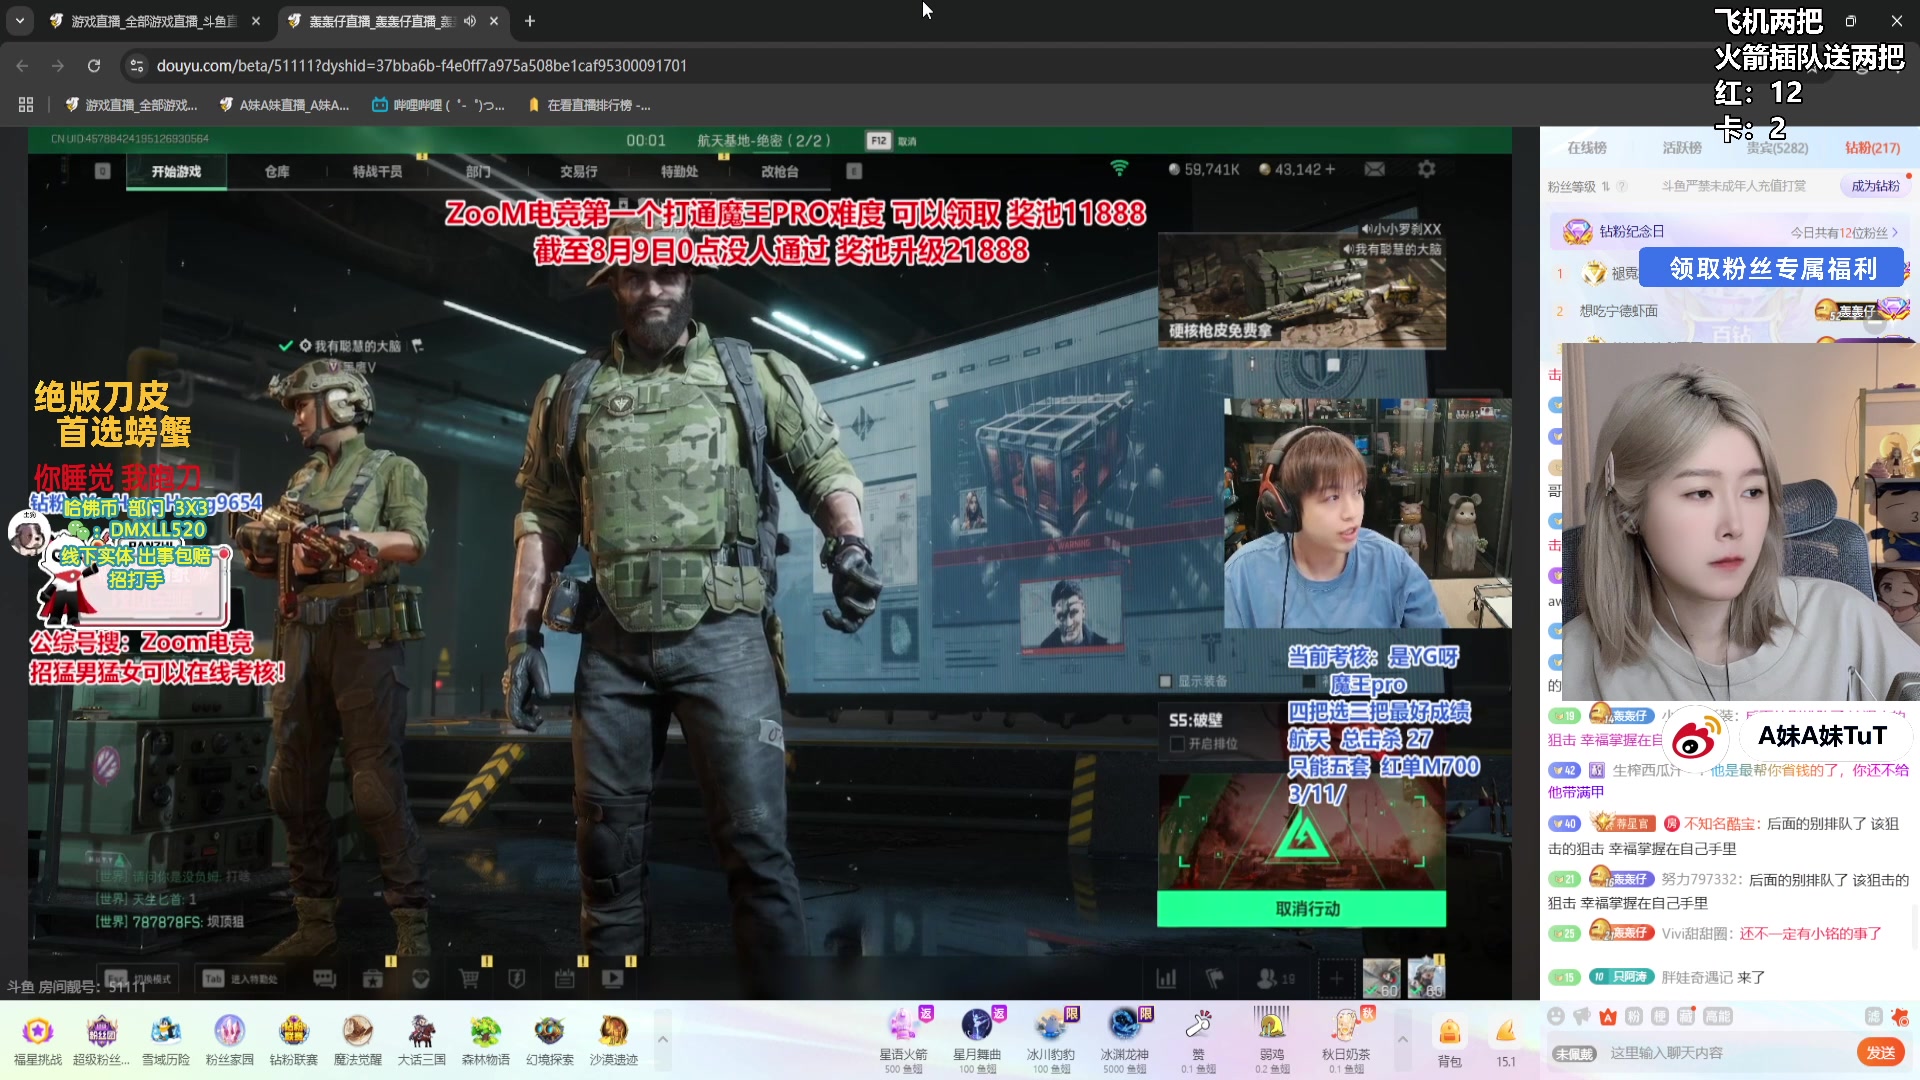Click the username 努力797332 in chat
Image resolution: width=1920 pixels, height=1080 pixels.
1700,879
